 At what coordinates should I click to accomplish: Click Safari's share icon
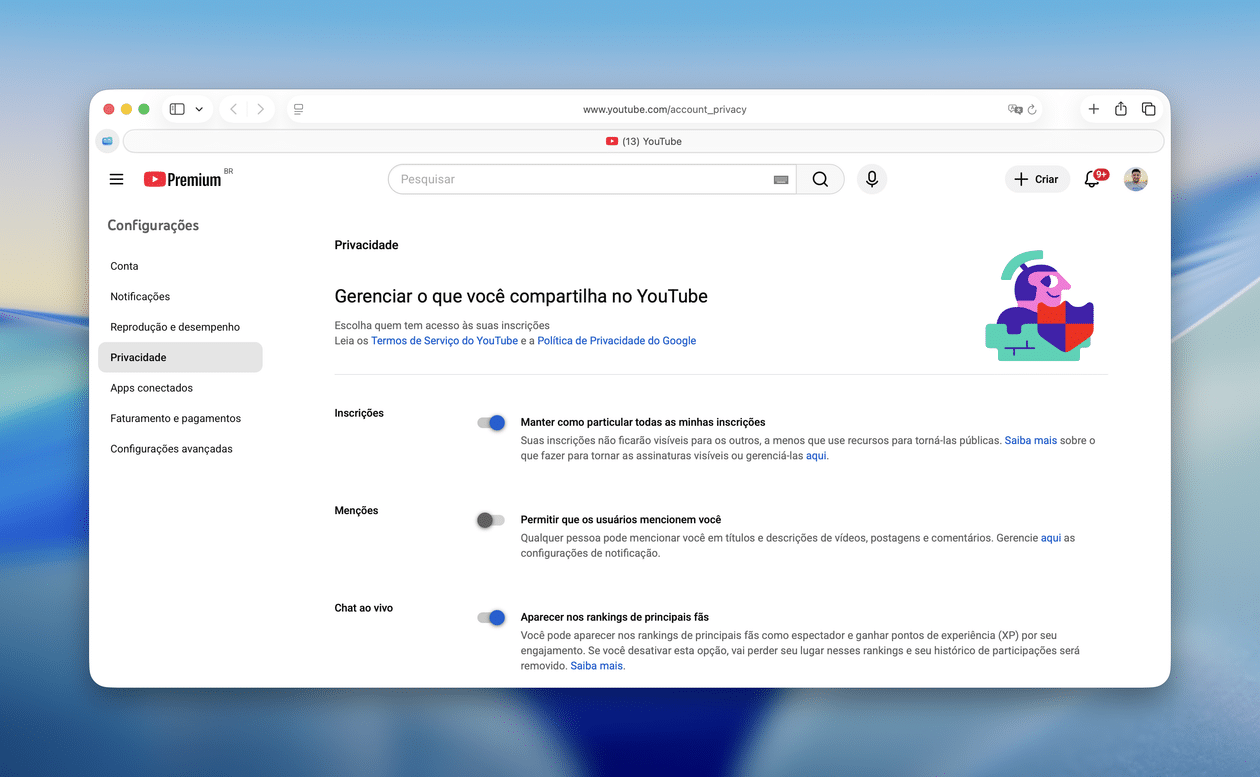[1121, 109]
